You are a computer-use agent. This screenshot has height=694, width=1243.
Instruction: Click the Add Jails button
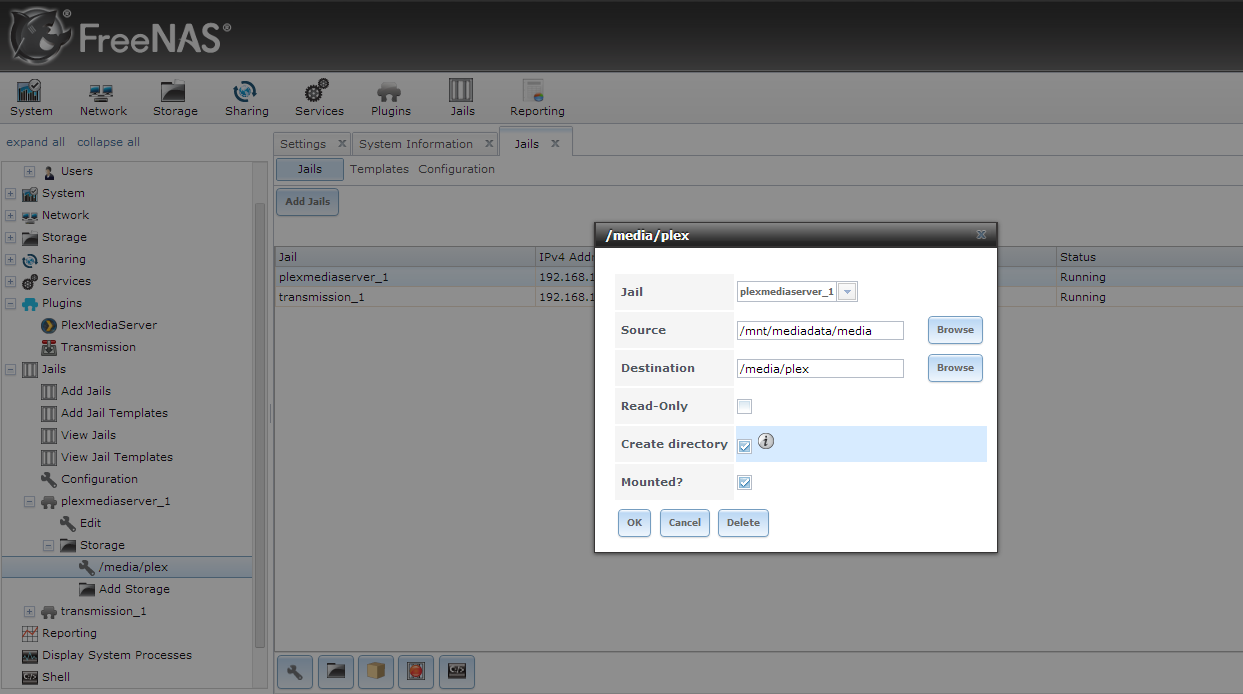(x=308, y=202)
